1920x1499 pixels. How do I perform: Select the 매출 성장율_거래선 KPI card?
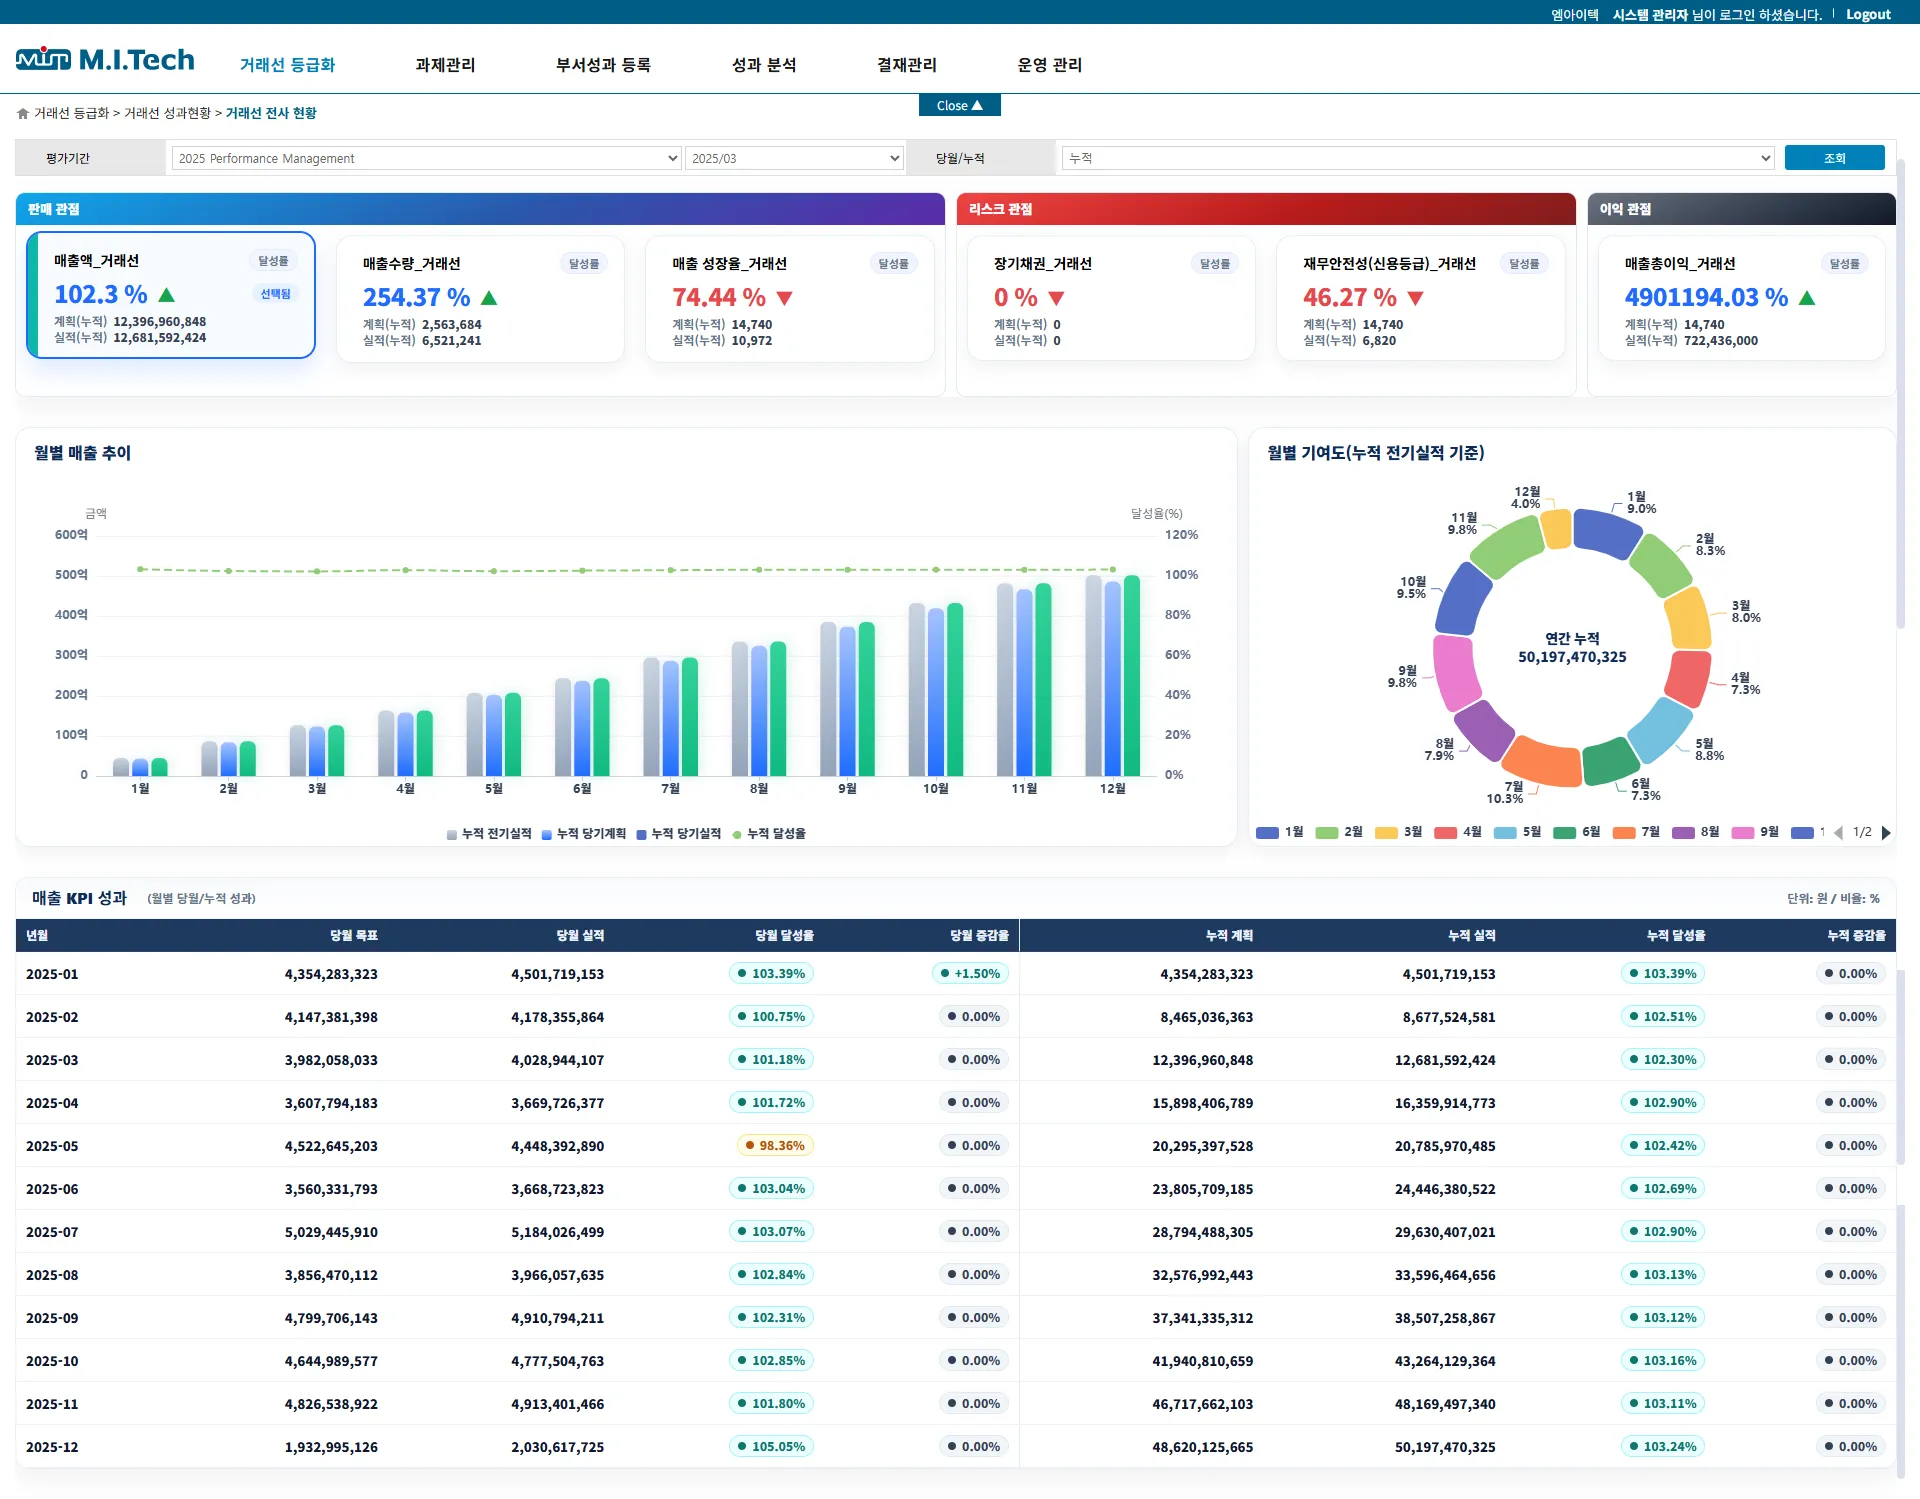[790, 299]
